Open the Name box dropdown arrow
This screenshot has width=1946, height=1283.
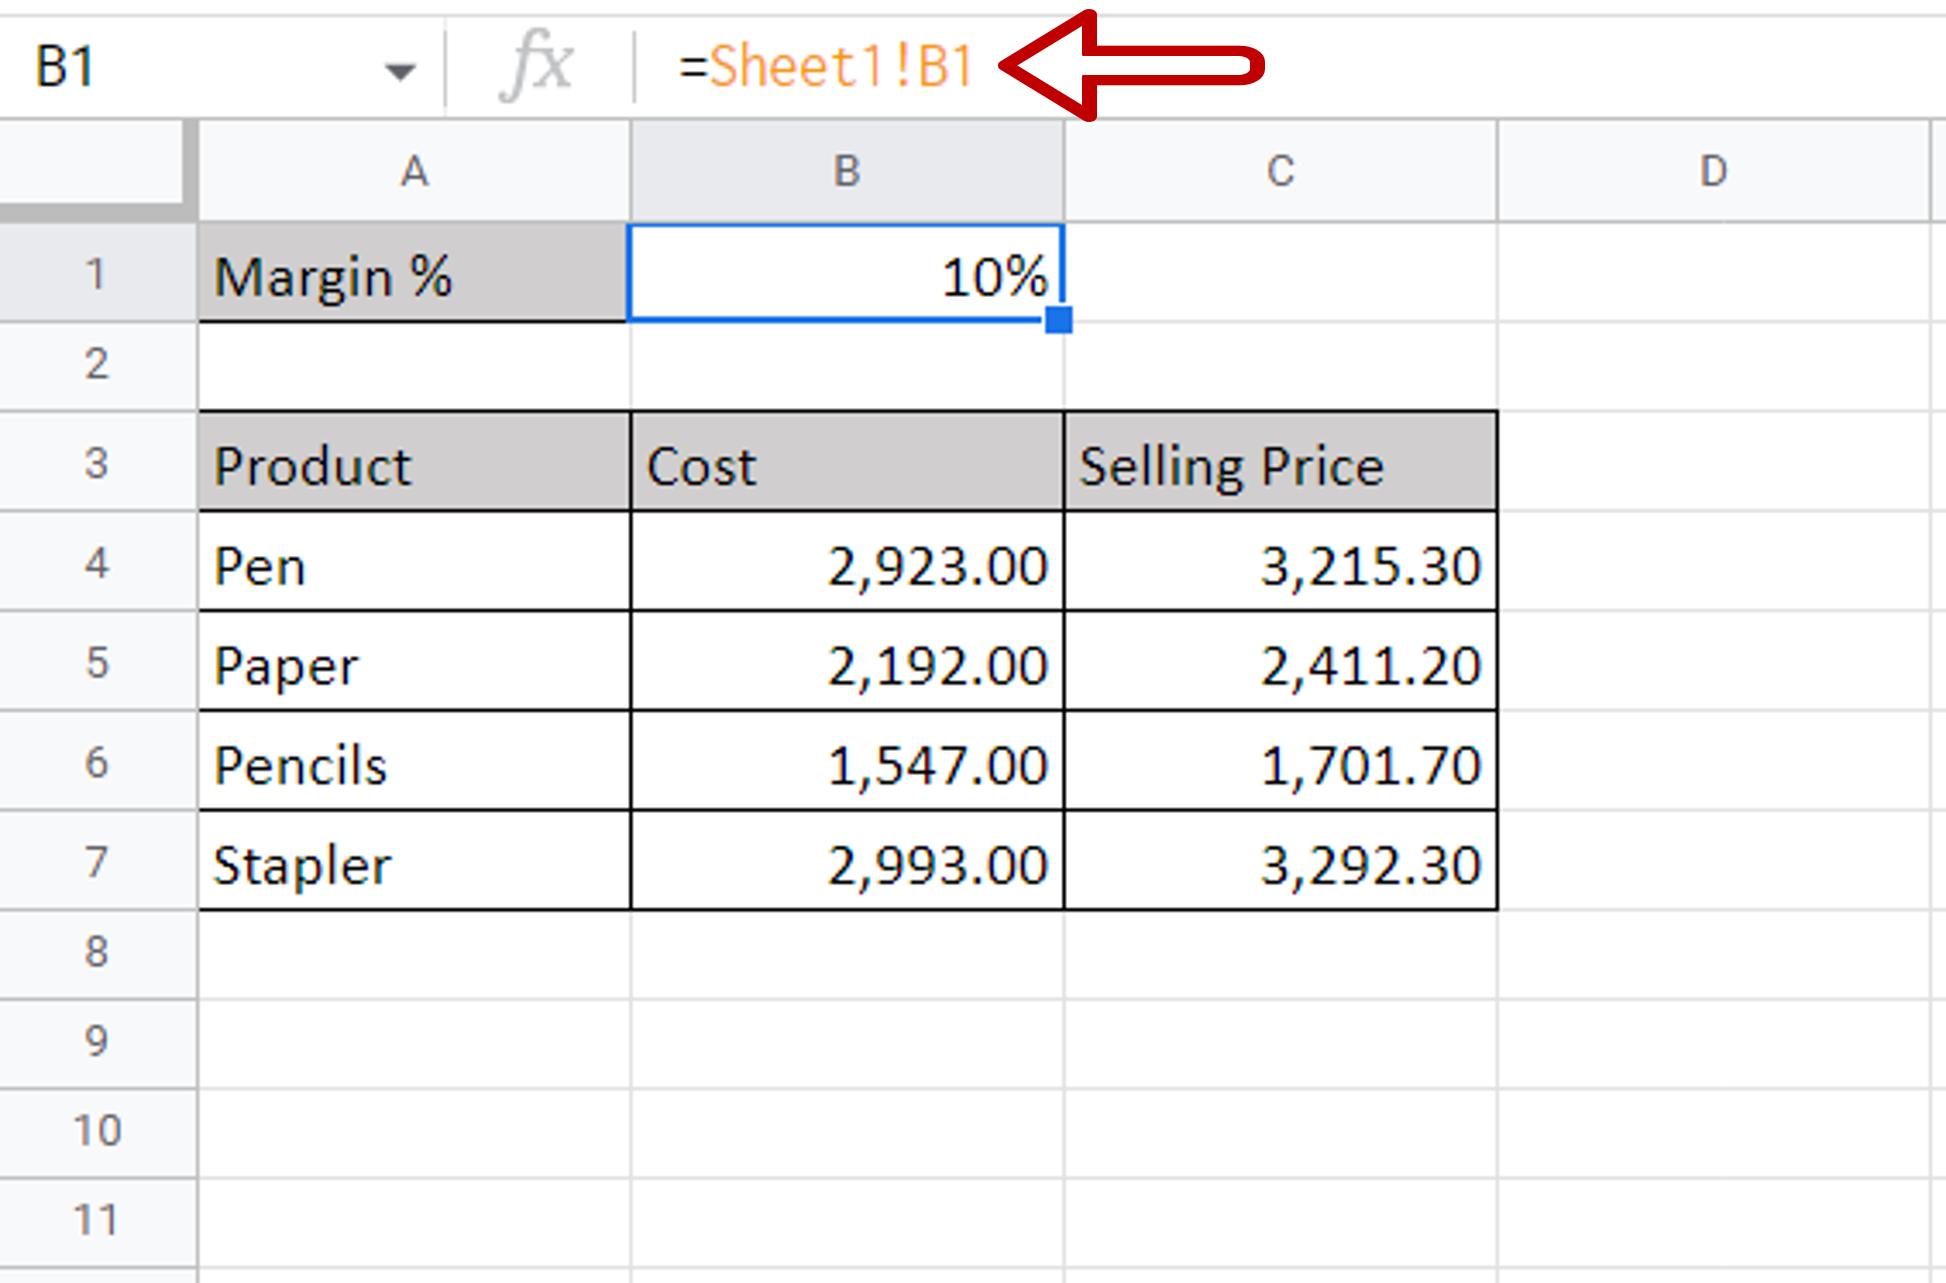coord(400,71)
